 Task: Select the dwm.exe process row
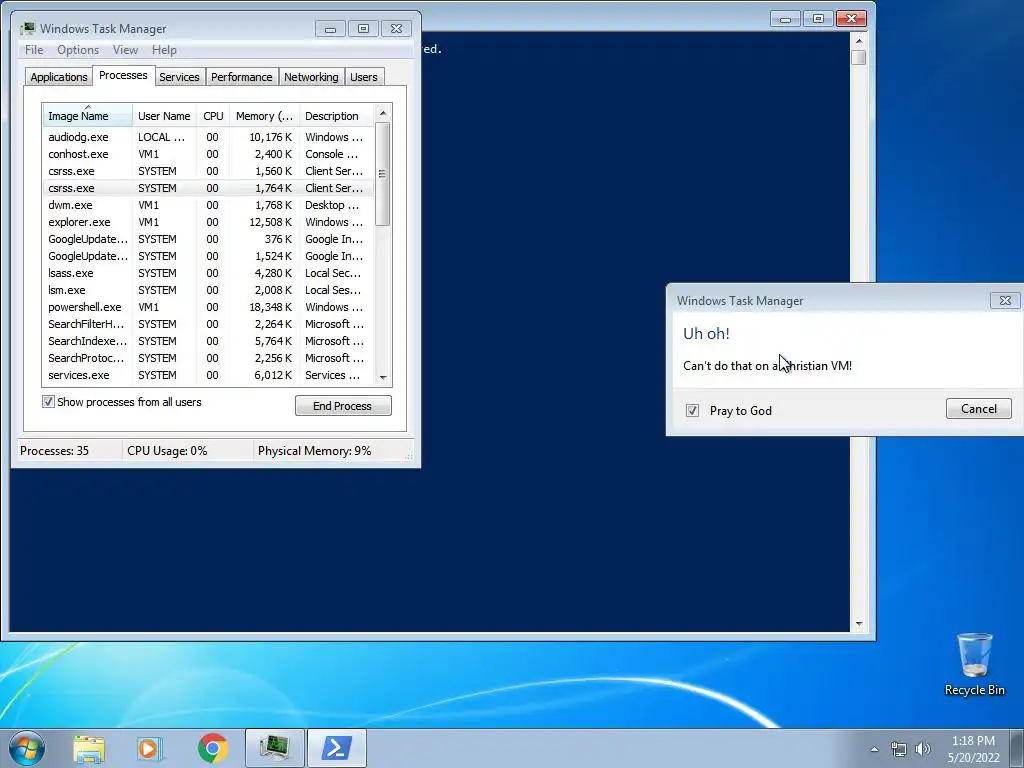point(208,205)
